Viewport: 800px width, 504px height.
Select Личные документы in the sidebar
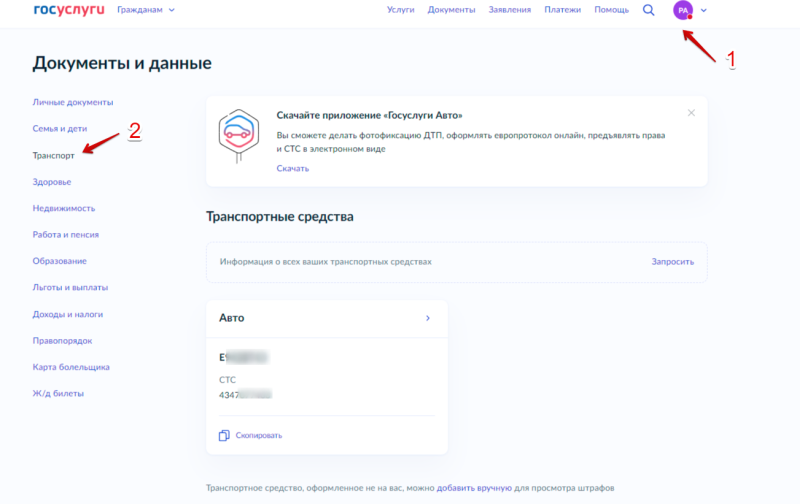click(x=72, y=102)
